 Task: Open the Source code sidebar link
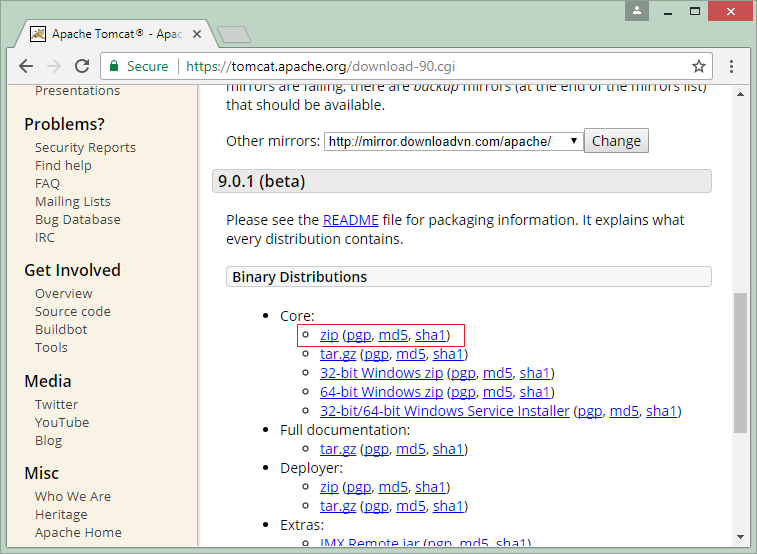(72, 312)
